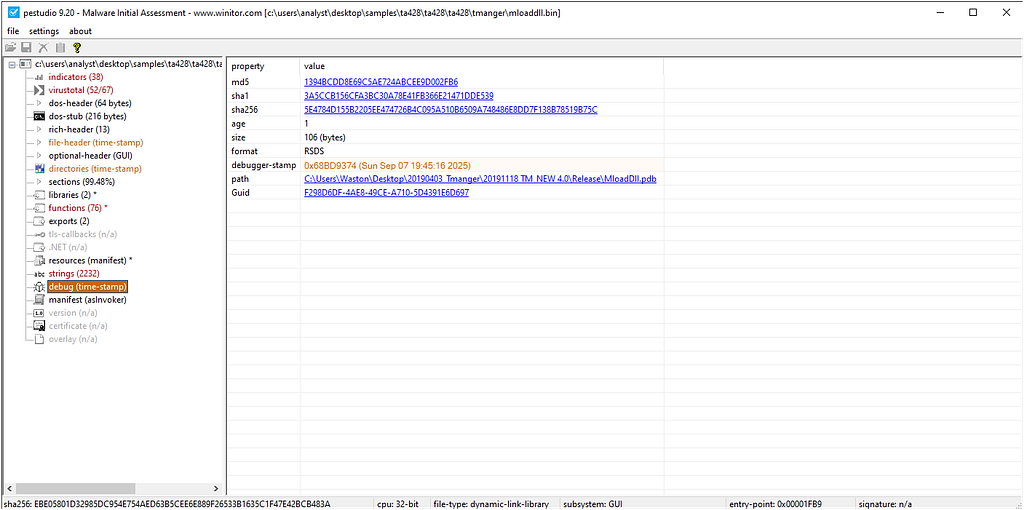Click the format value RSDS
The image size is (1024, 510).
[314, 151]
